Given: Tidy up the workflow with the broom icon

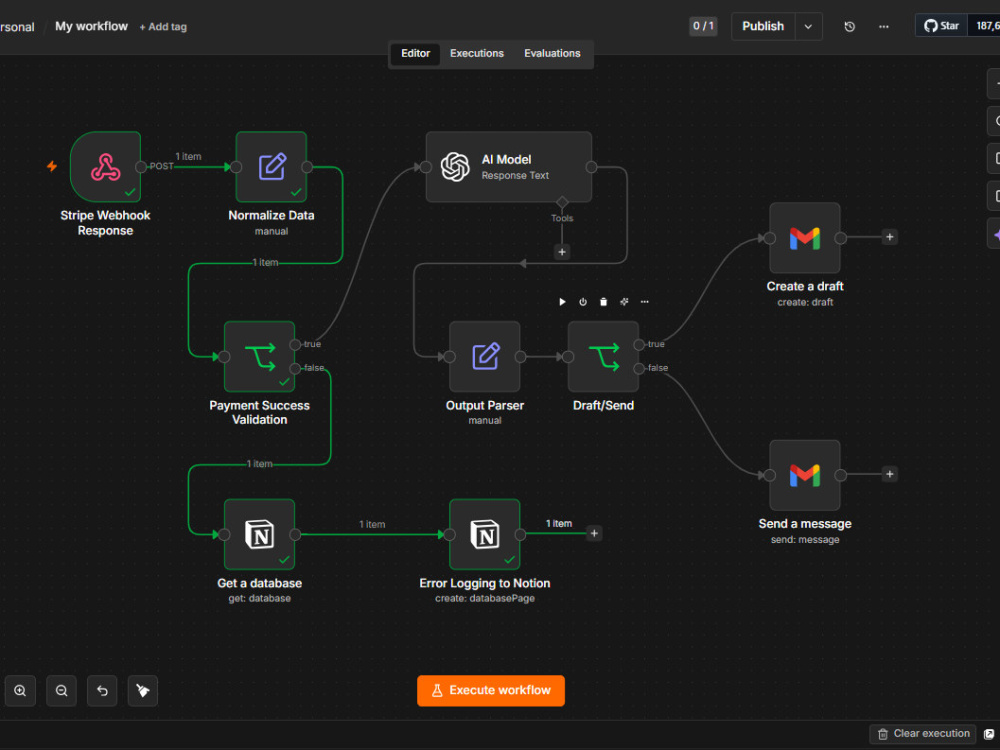Looking at the screenshot, I should [x=143, y=691].
